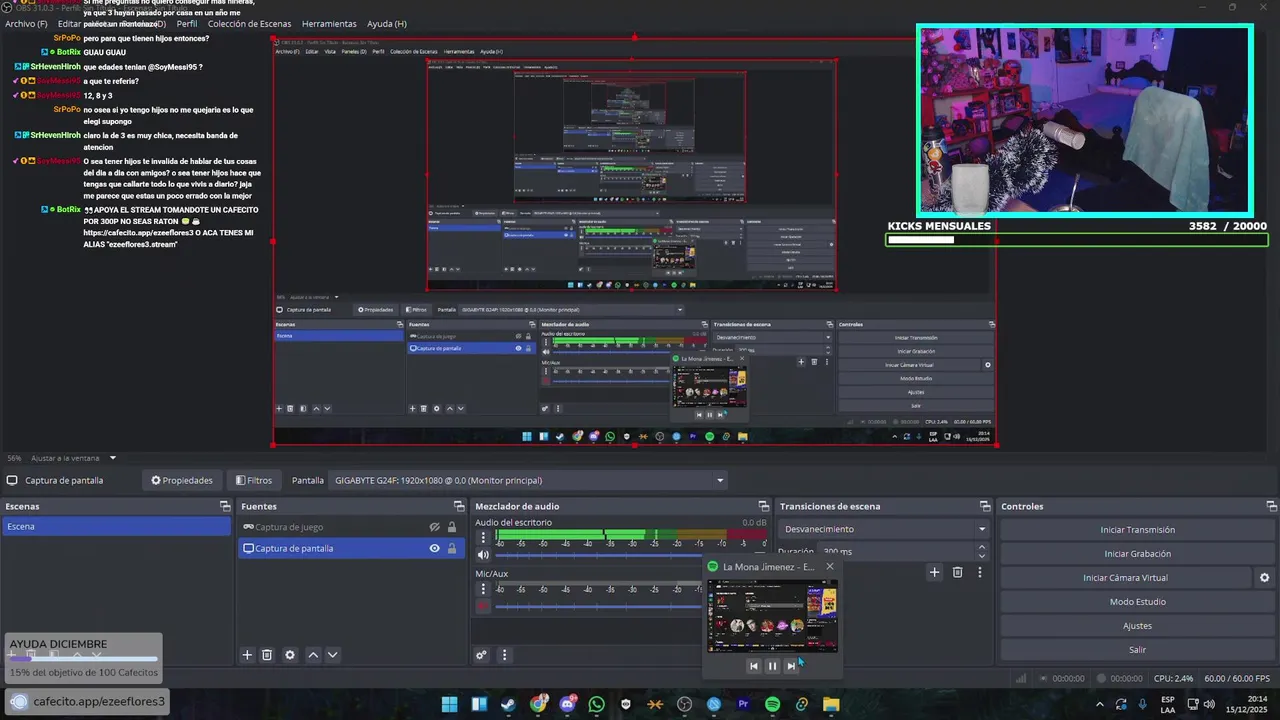Open the Ajustar a la ventana scaling dropdown

[x=74, y=458]
